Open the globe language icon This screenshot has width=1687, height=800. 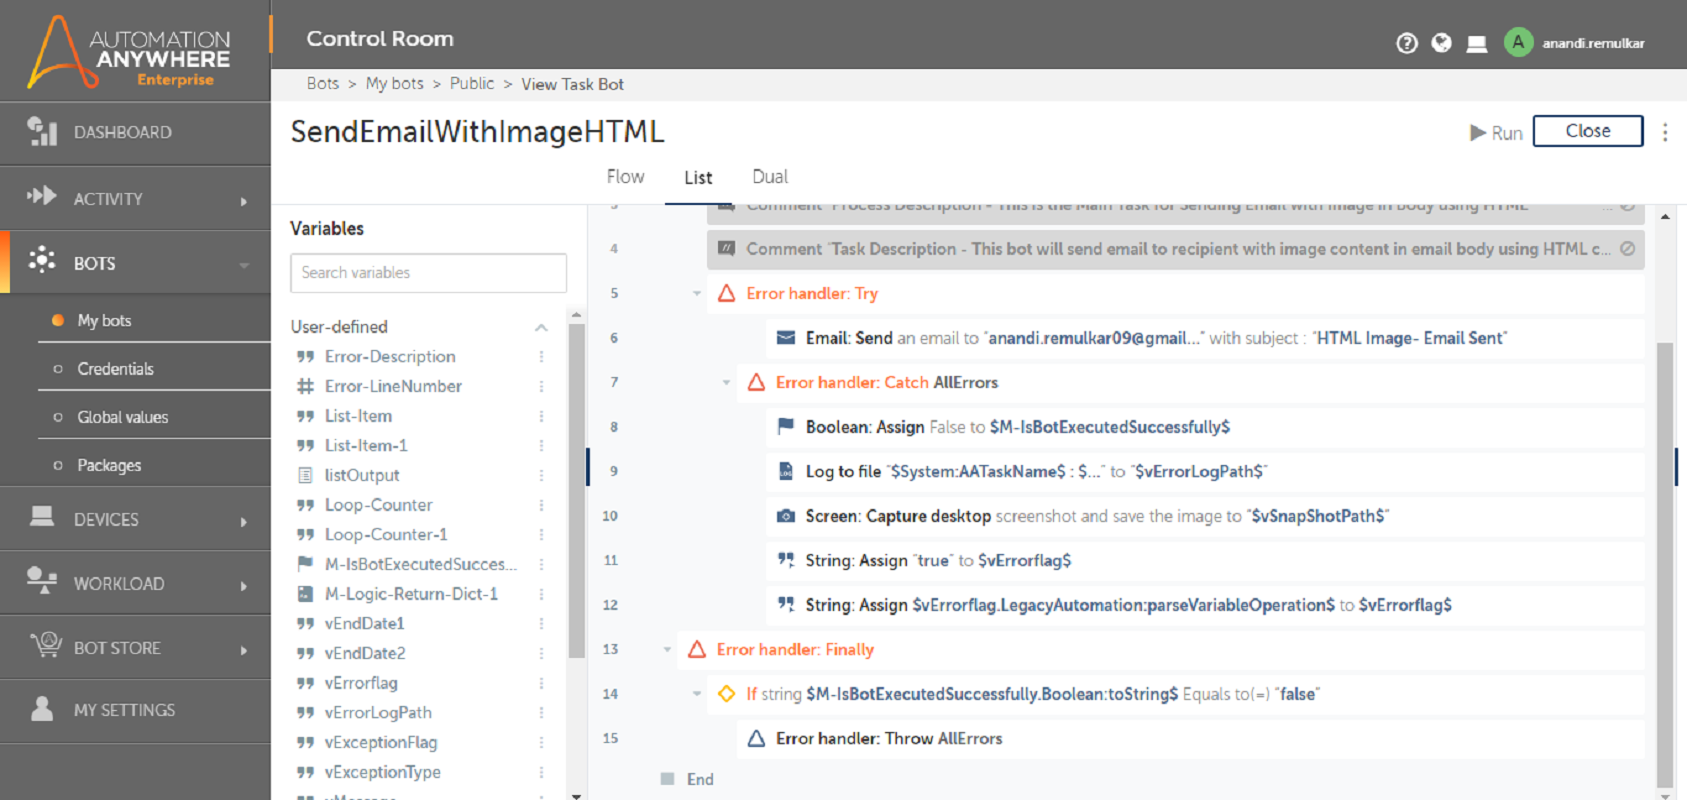click(1441, 43)
